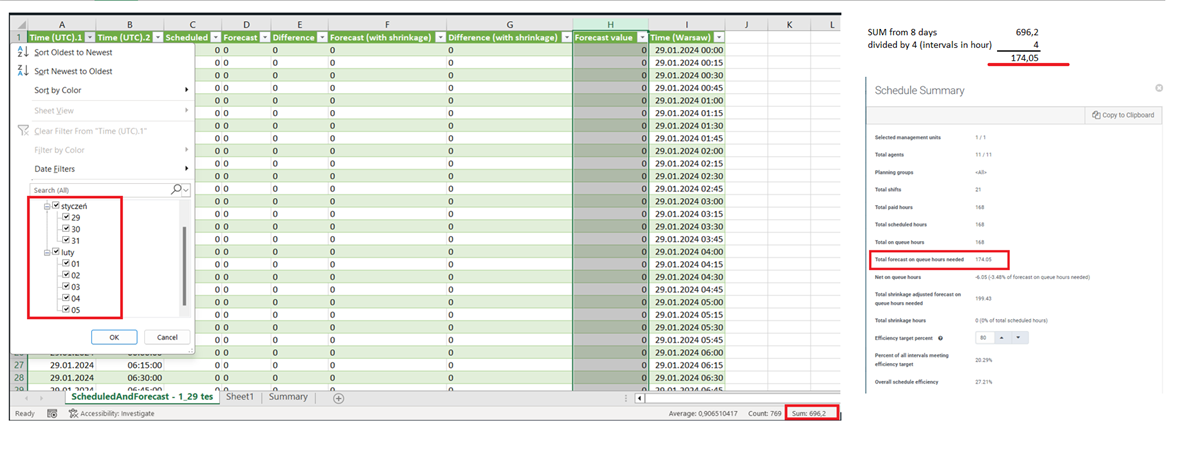Open the Forecast value column filter arrow
Screen dimensions: 1200x476
point(641,37)
